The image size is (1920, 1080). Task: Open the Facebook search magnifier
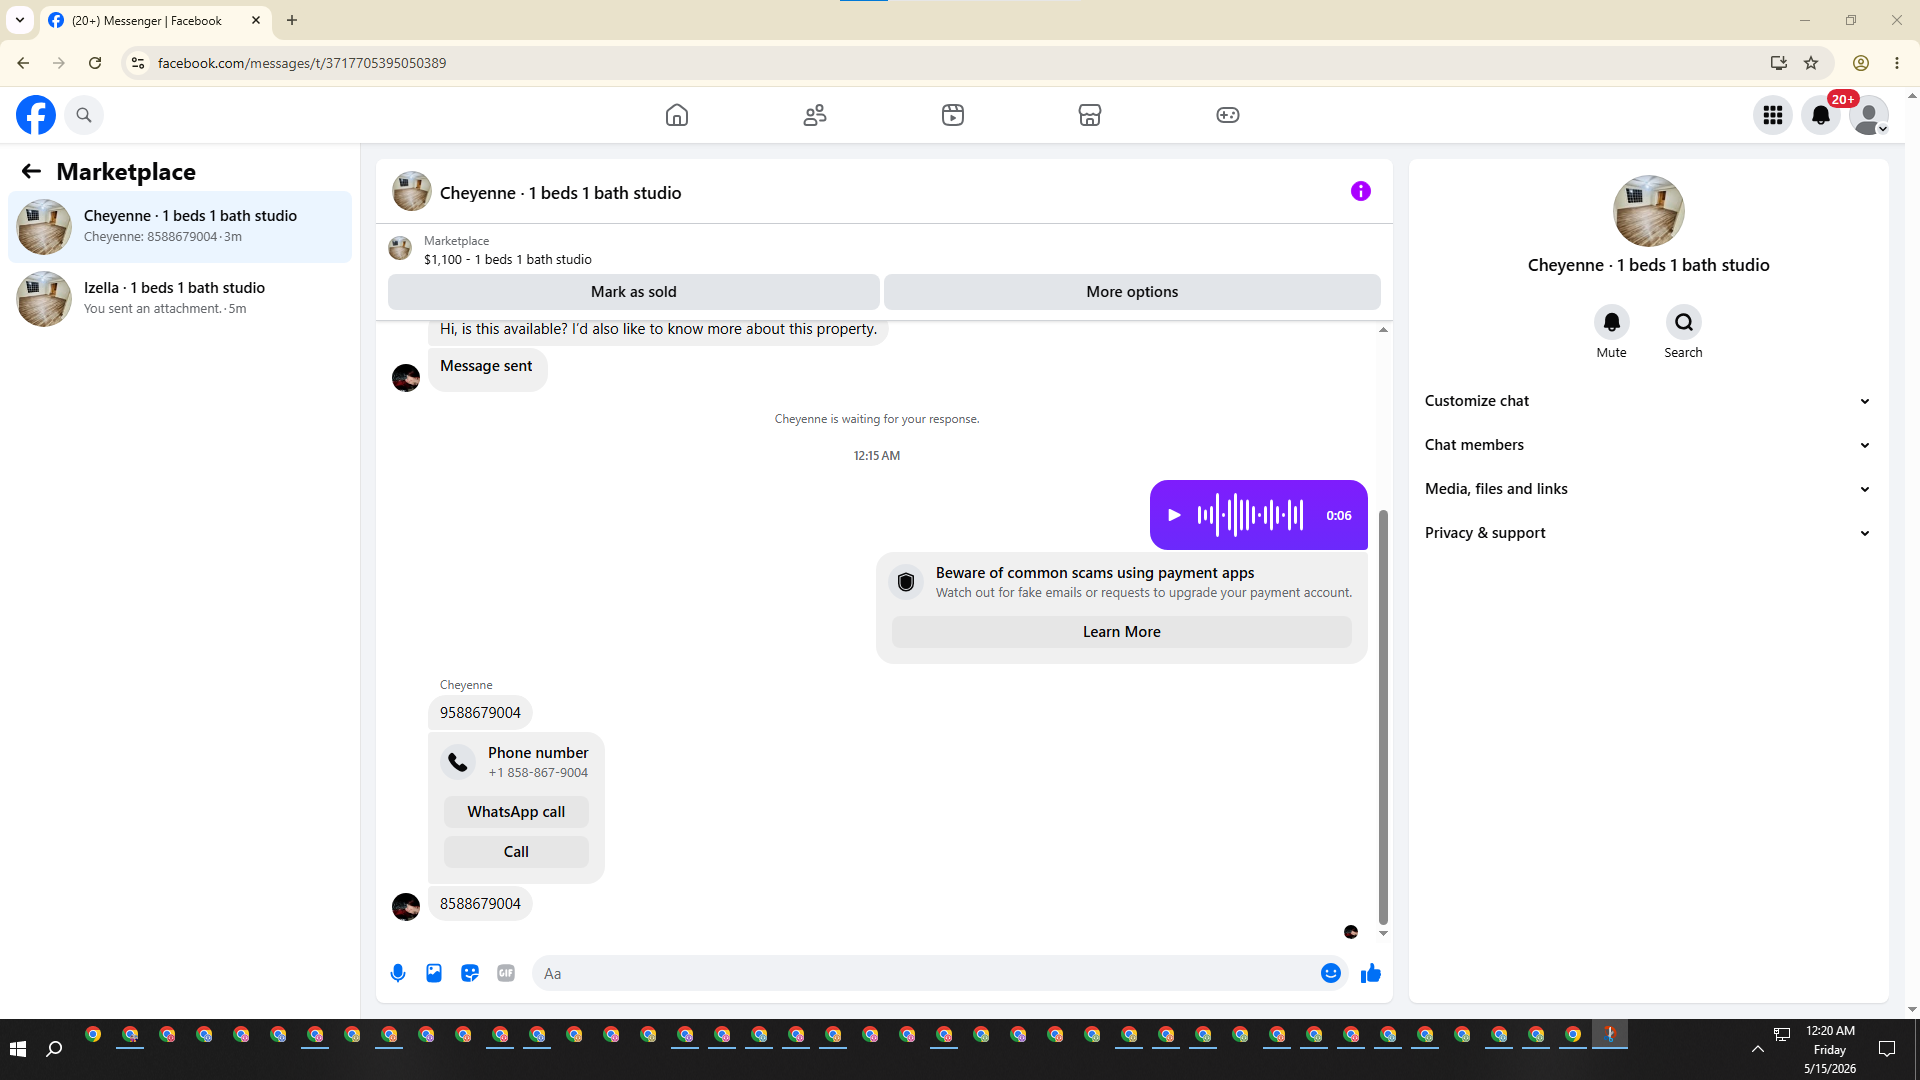pos(84,115)
